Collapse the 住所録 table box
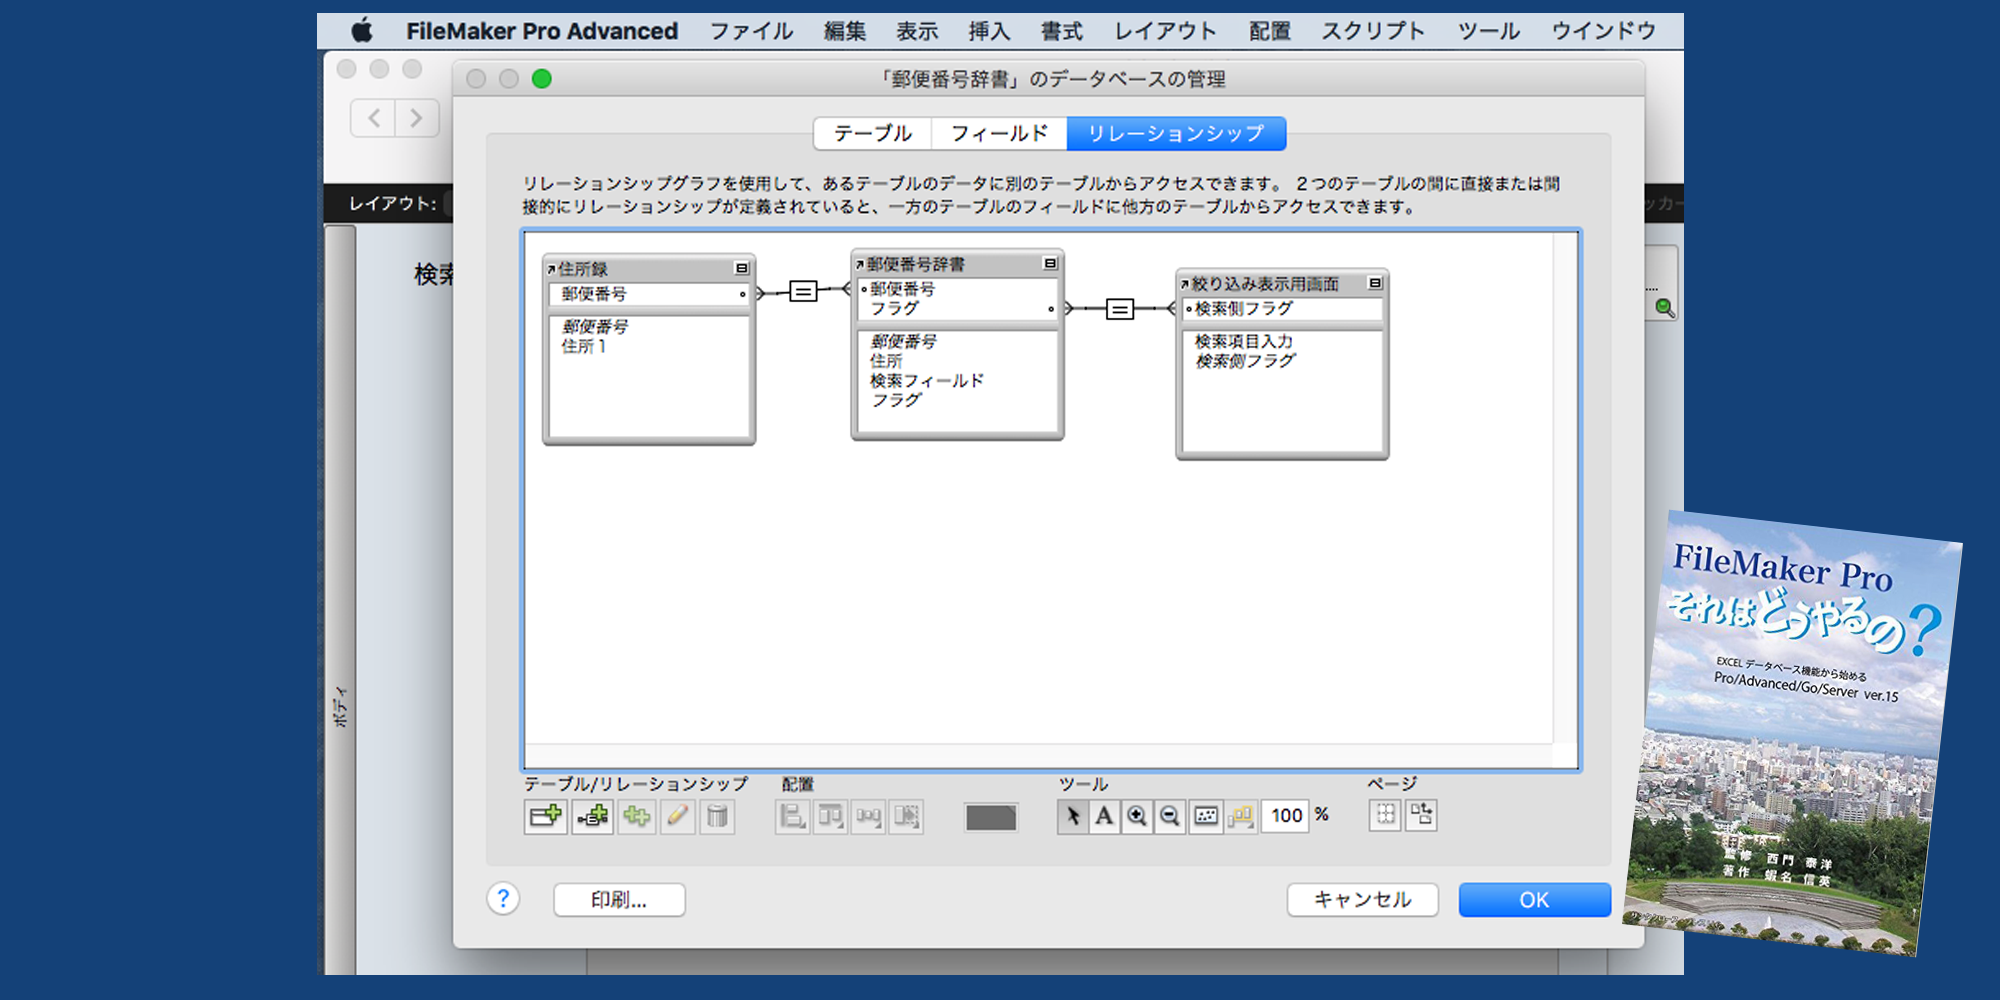2000x1000 pixels. click(x=742, y=268)
